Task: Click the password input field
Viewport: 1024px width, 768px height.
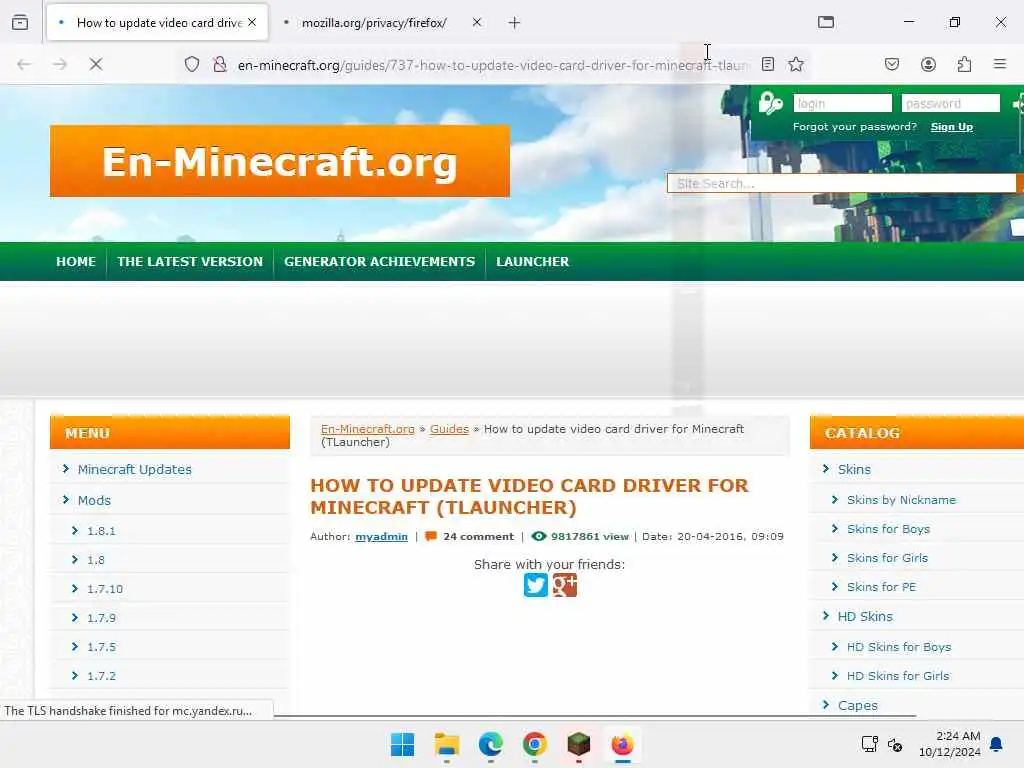Action: 951,103
